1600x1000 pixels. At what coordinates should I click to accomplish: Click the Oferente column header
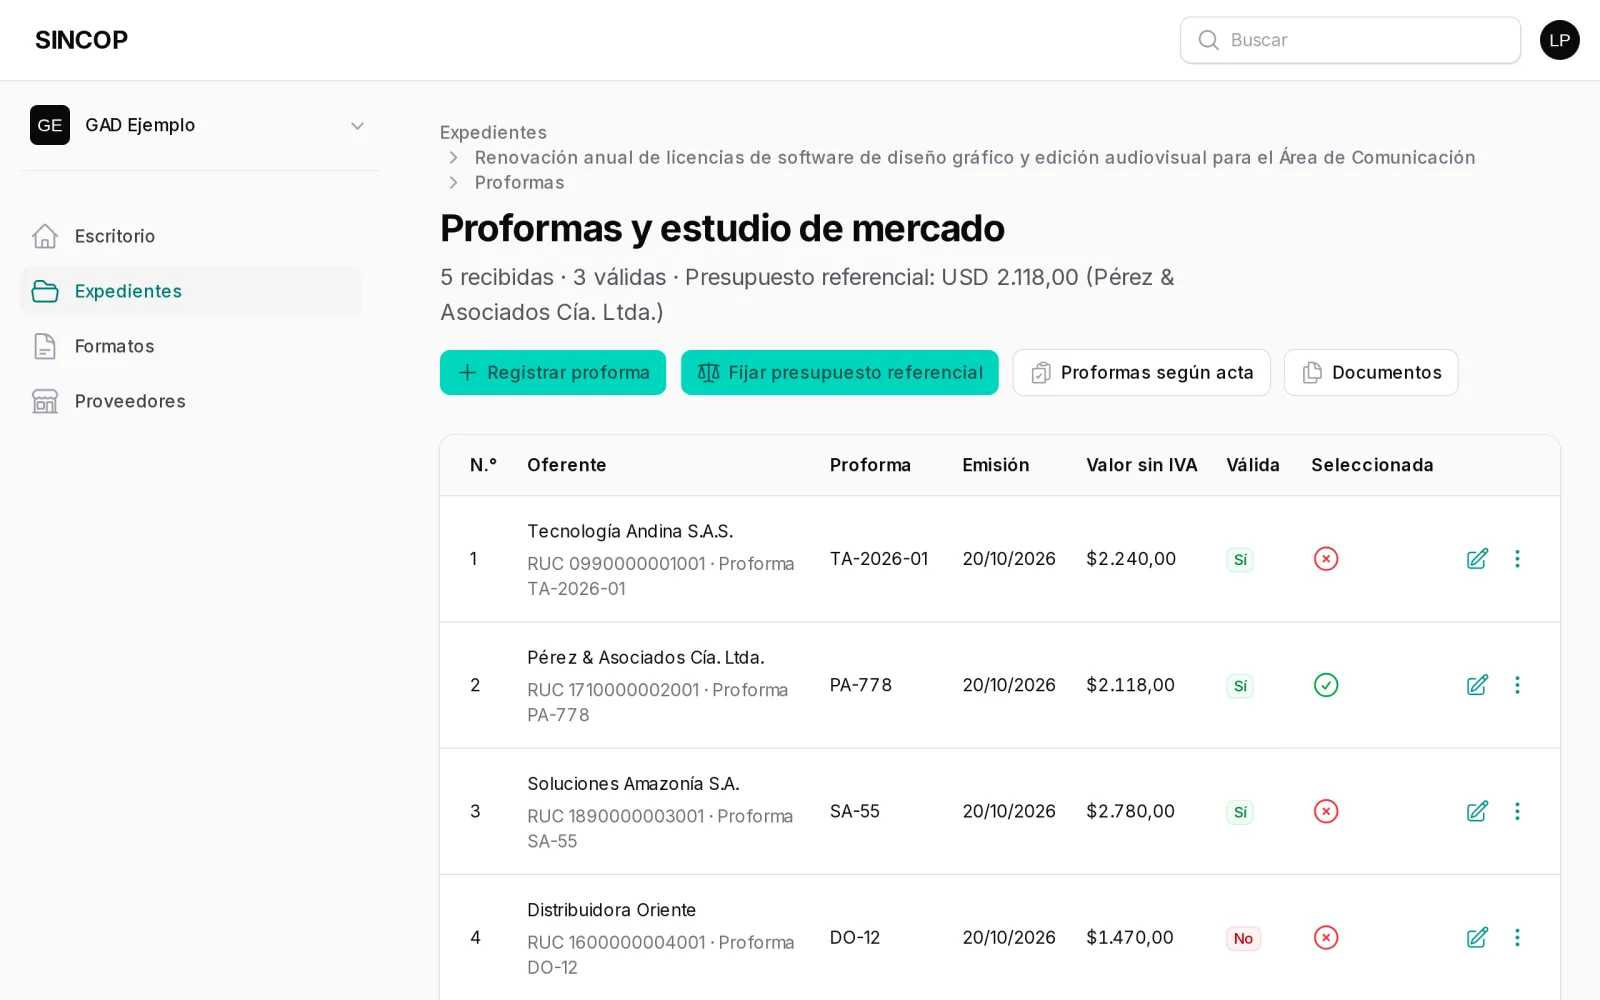tap(567, 465)
